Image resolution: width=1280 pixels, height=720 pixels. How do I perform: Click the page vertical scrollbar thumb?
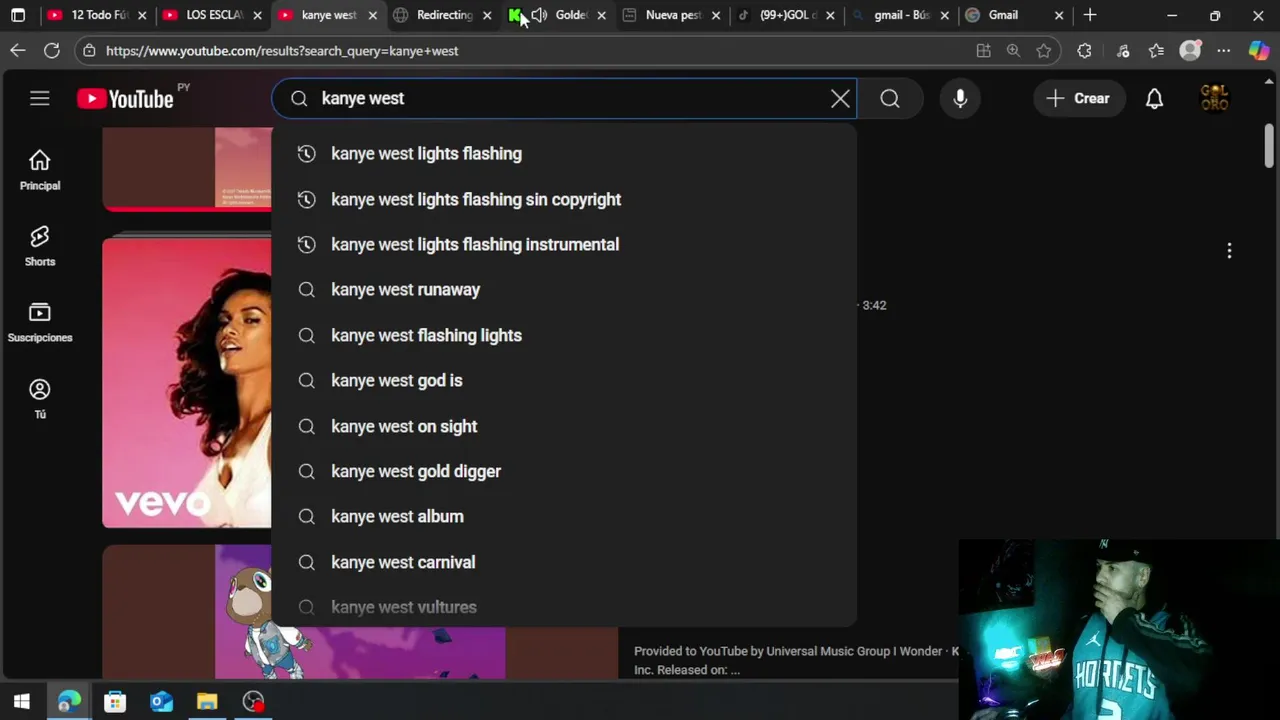[x=1268, y=147]
